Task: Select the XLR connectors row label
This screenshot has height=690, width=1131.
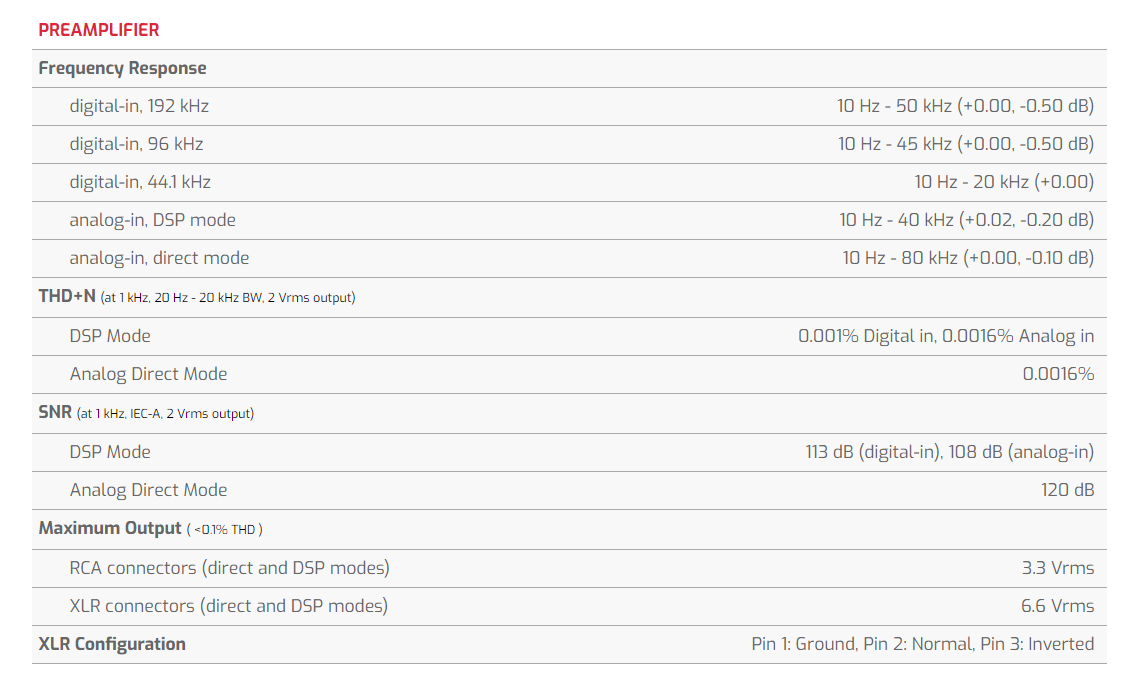Action: tap(228, 606)
